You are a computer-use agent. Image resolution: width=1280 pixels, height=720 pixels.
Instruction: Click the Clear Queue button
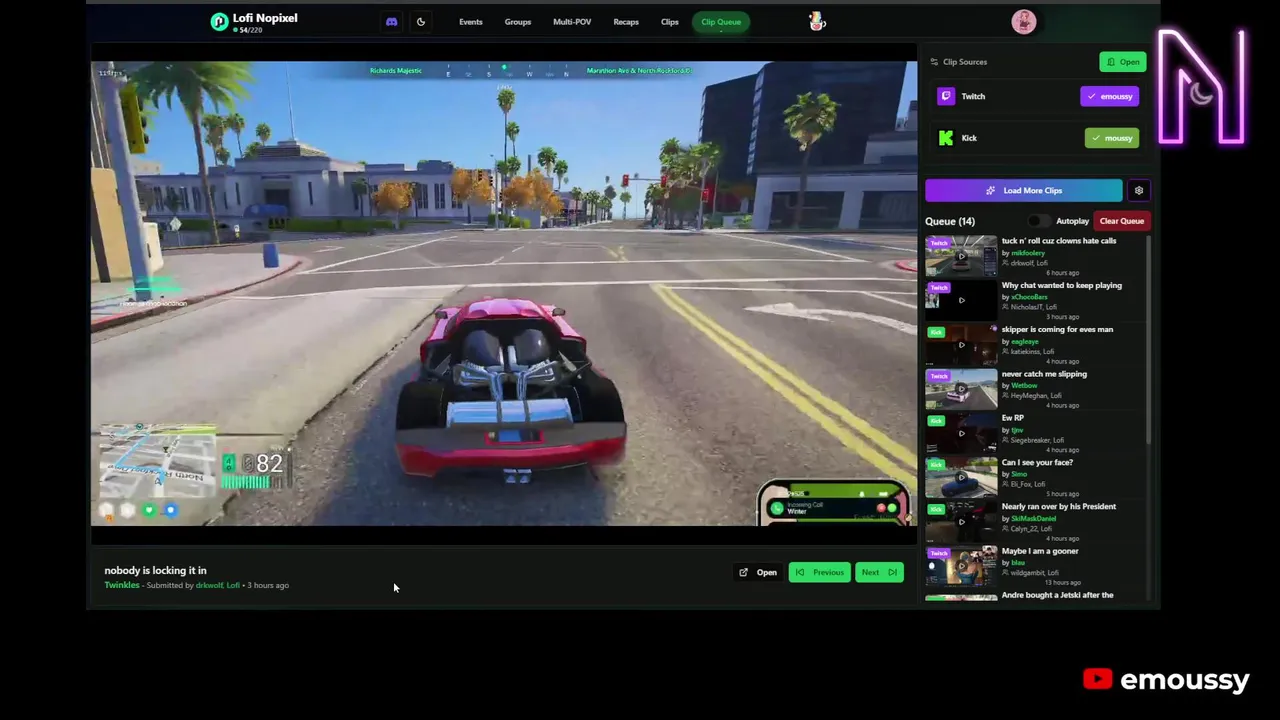click(x=1122, y=221)
